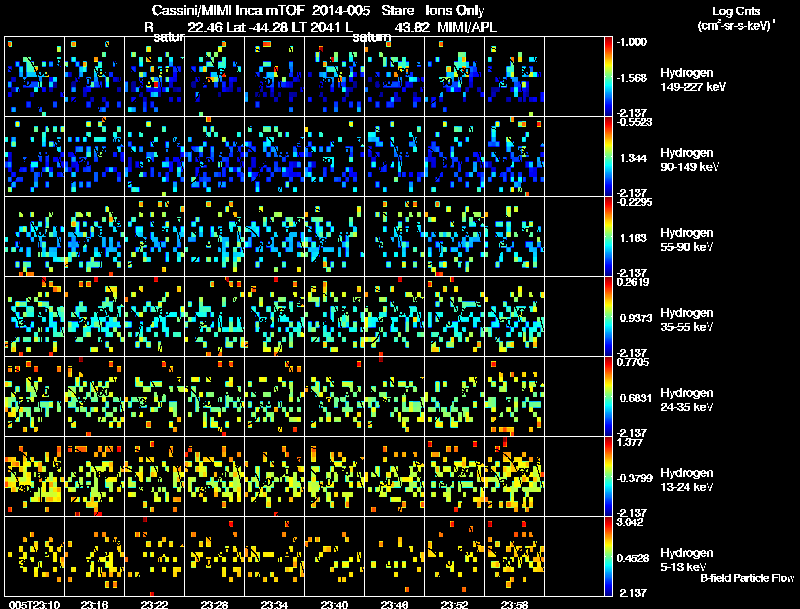Viewport: 800px width, 609px height.
Task: Open the 5-13 keV panel at 23:28
Action: [215, 556]
